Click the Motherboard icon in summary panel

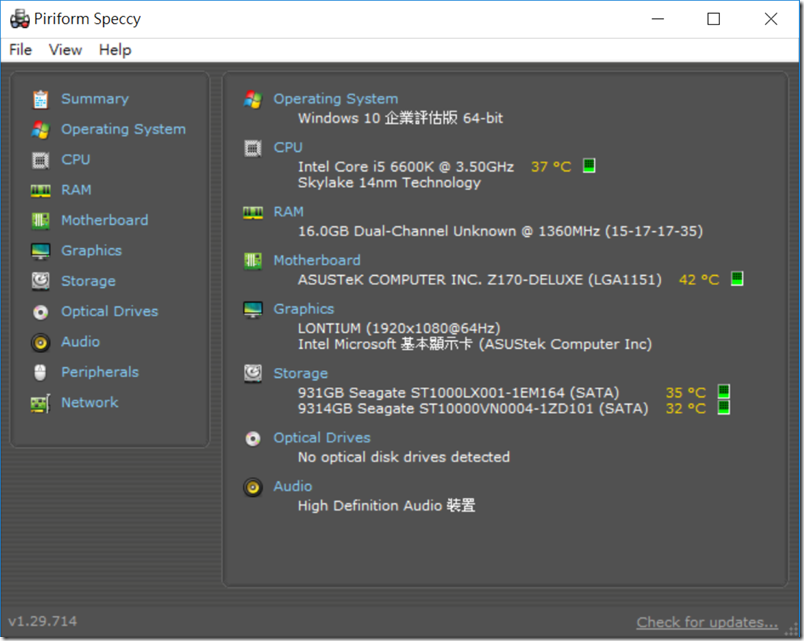coord(253,261)
